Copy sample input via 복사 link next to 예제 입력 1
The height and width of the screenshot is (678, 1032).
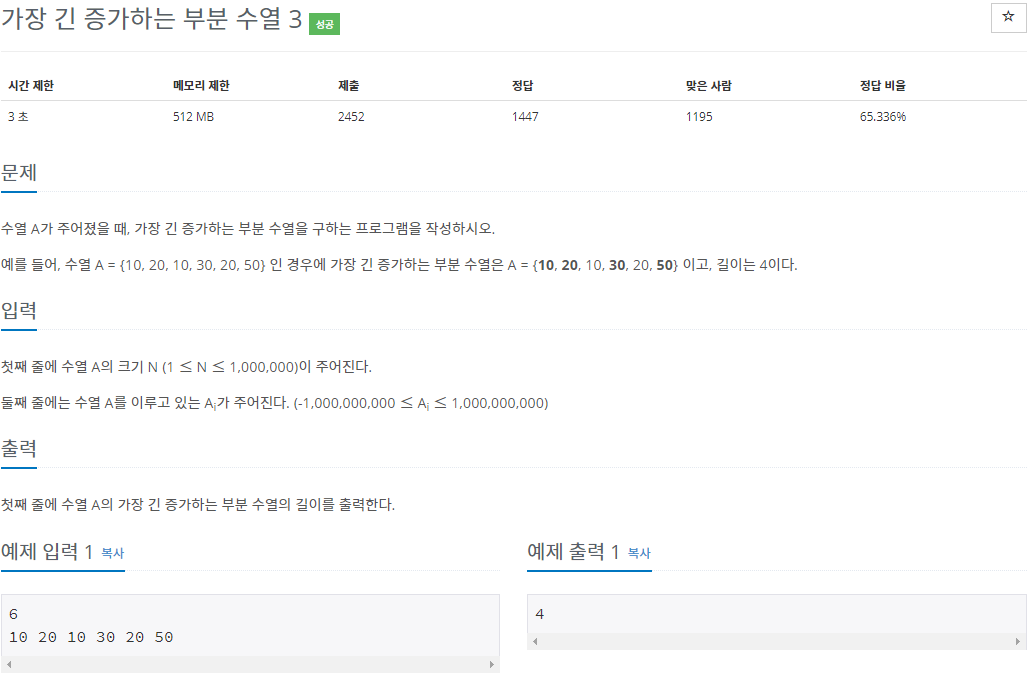point(113,556)
